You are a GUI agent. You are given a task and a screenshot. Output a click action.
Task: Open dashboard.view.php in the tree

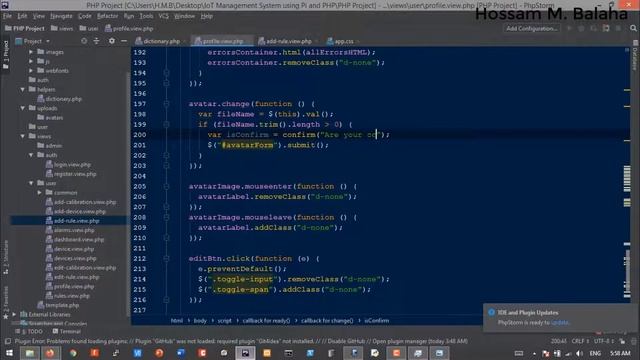79,240
